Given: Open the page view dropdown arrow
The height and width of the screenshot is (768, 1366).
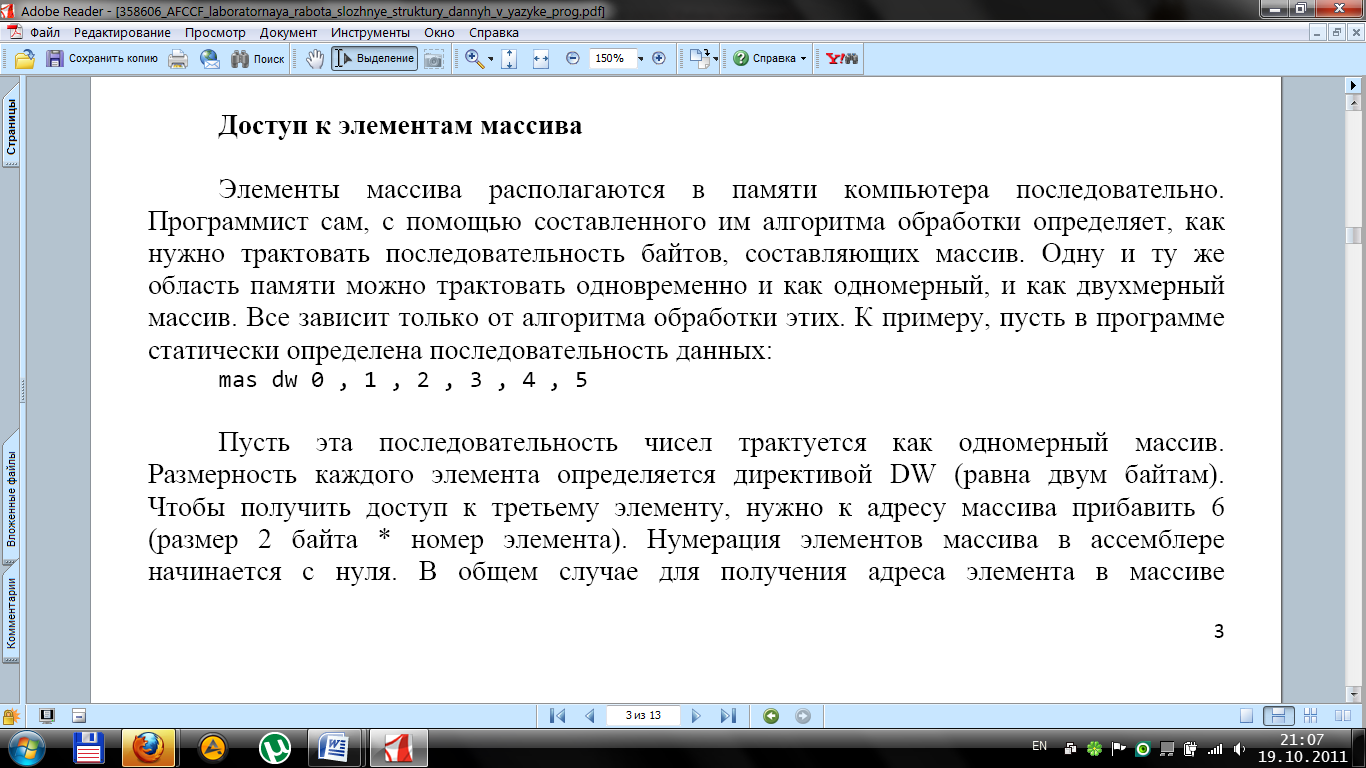Looking at the screenshot, I should point(716,59).
